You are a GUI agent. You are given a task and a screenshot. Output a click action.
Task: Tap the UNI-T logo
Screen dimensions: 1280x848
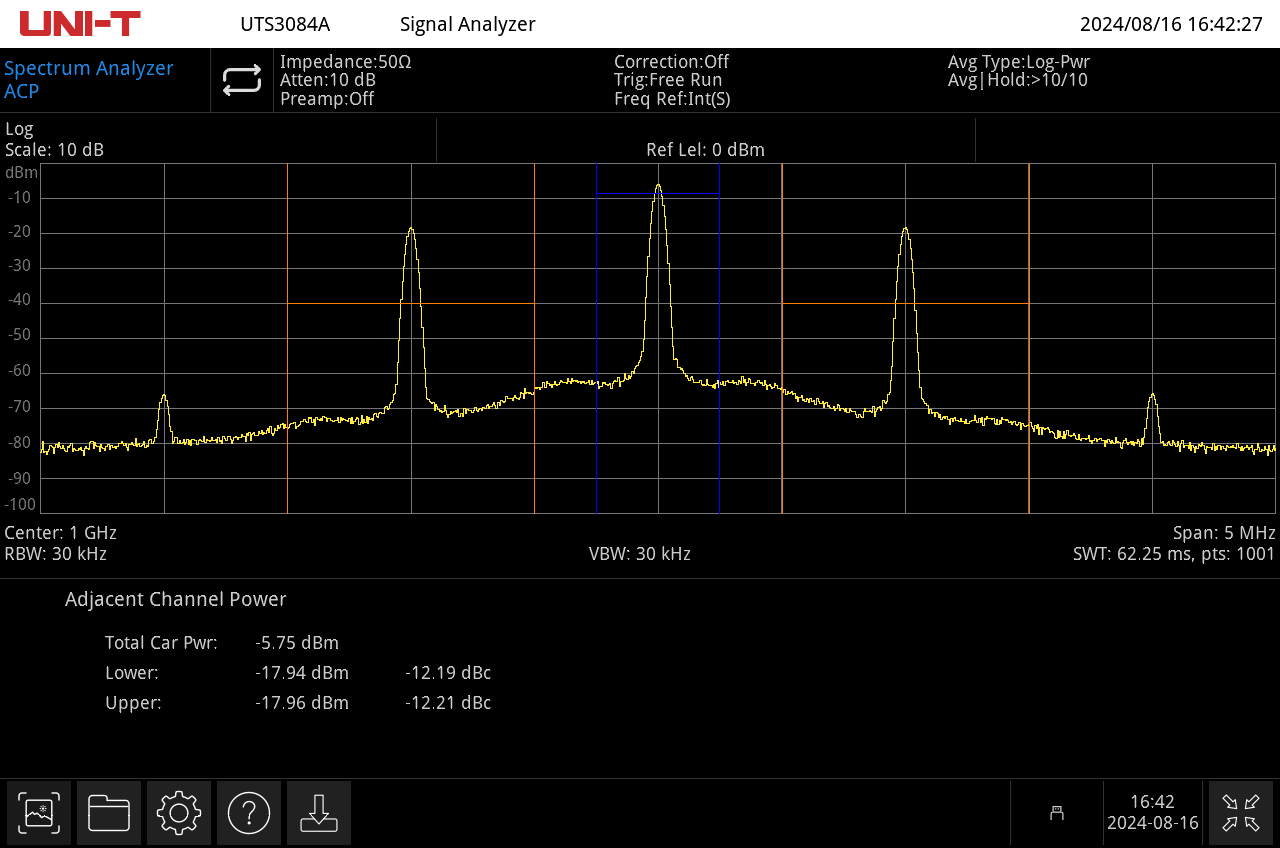pyautogui.click(x=80, y=24)
